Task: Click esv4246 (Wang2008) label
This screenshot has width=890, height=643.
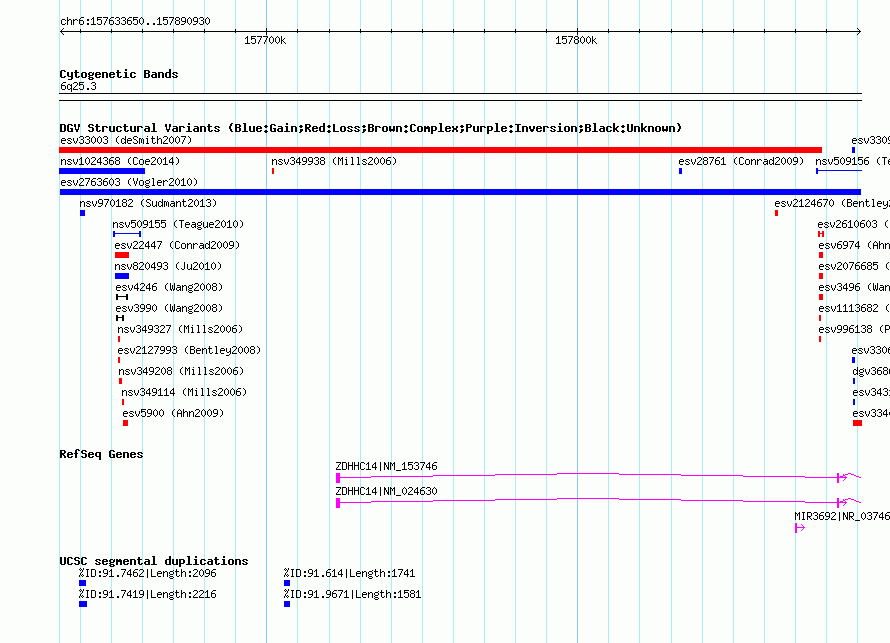Action: pos(169,287)
